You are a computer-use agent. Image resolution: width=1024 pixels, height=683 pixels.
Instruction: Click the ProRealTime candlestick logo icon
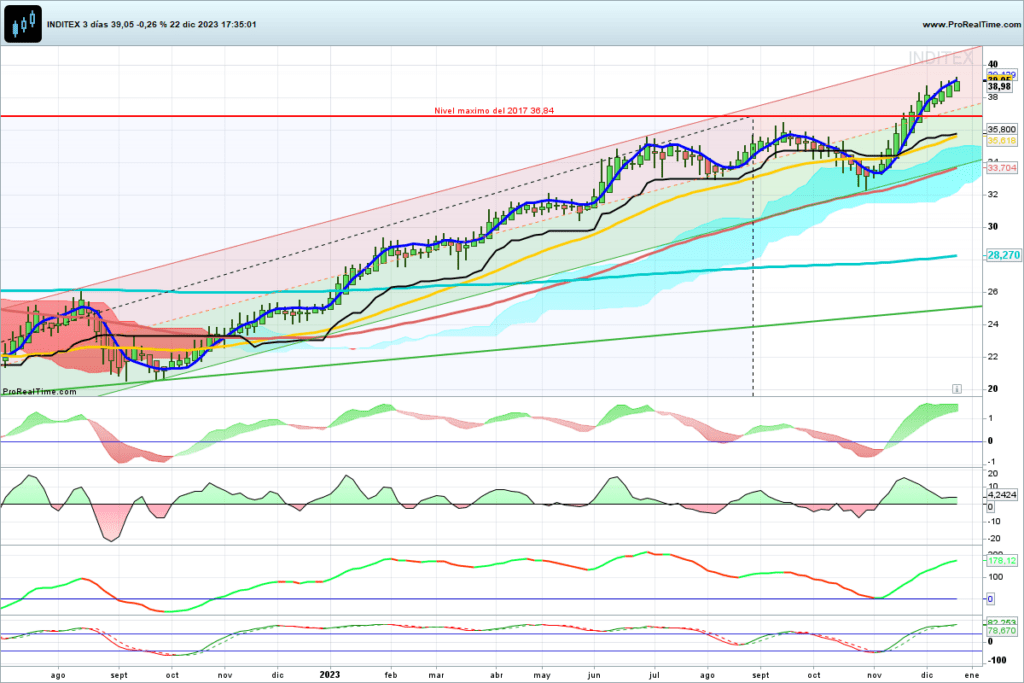(x=23, y=24)
